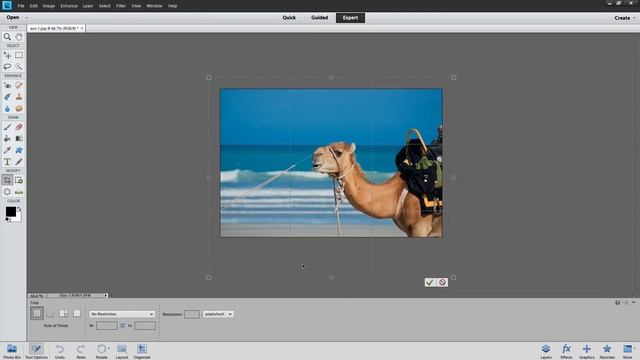Select the Crop tool

(7, 180)
